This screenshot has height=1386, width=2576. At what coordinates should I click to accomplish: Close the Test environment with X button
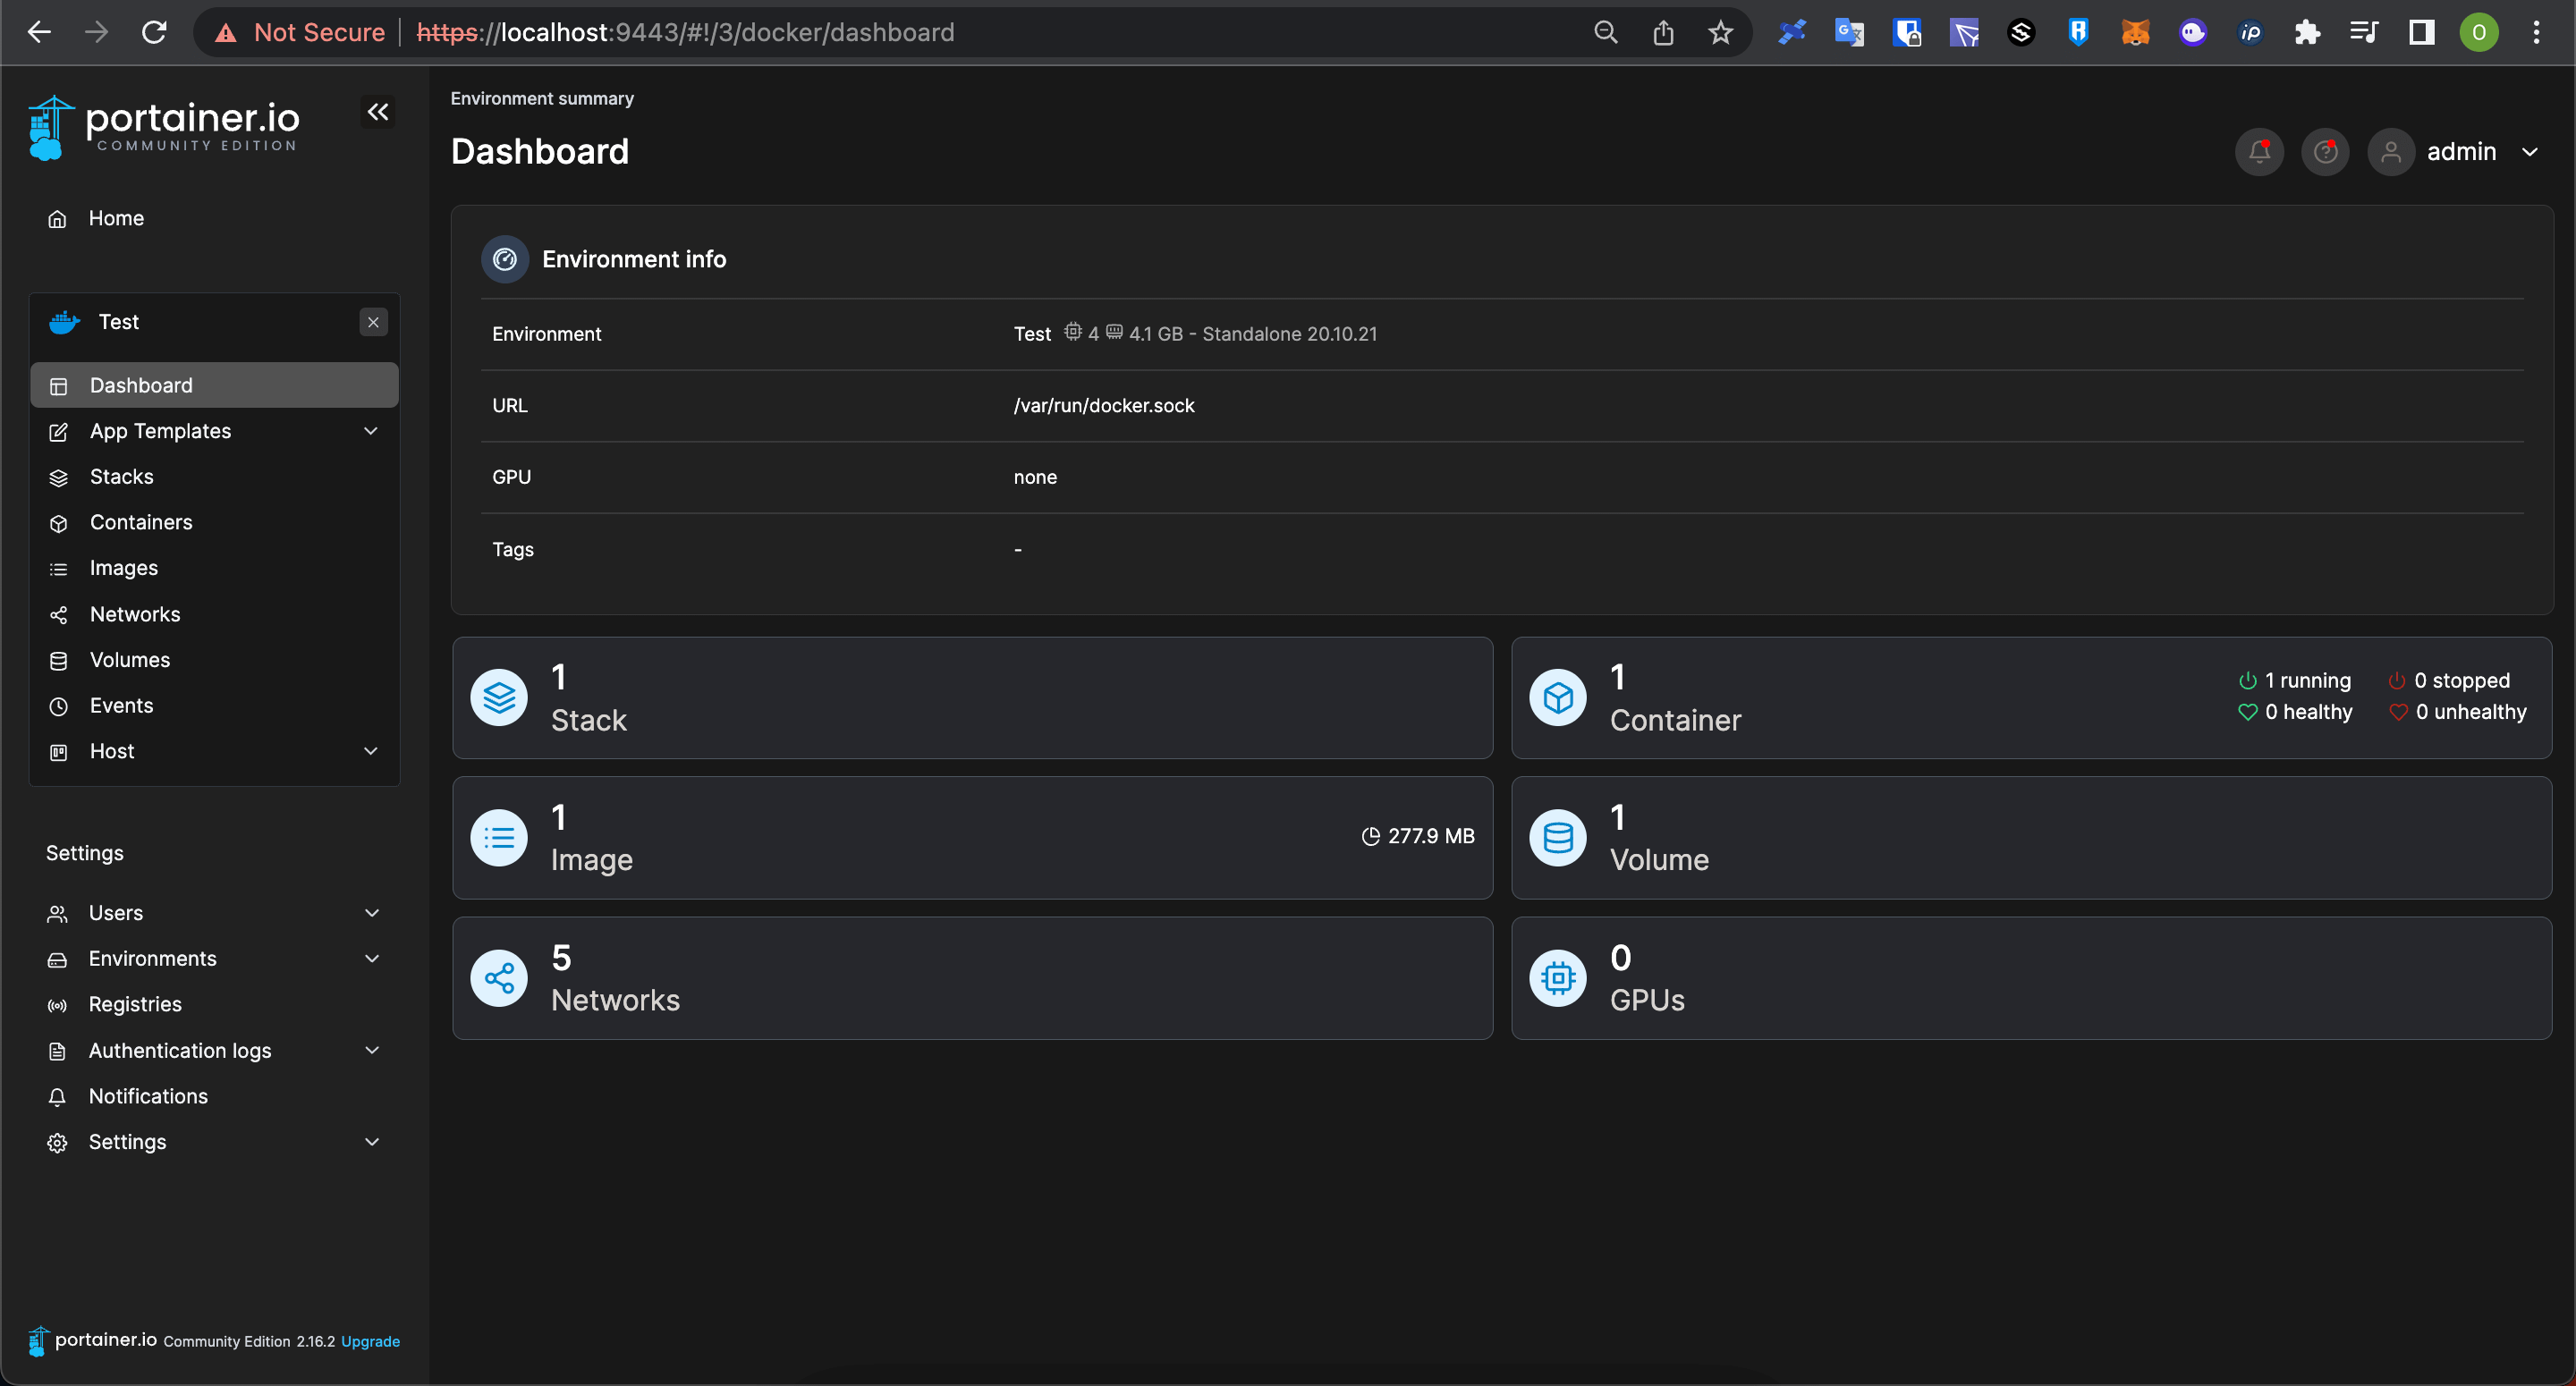[x=373, y=322]
